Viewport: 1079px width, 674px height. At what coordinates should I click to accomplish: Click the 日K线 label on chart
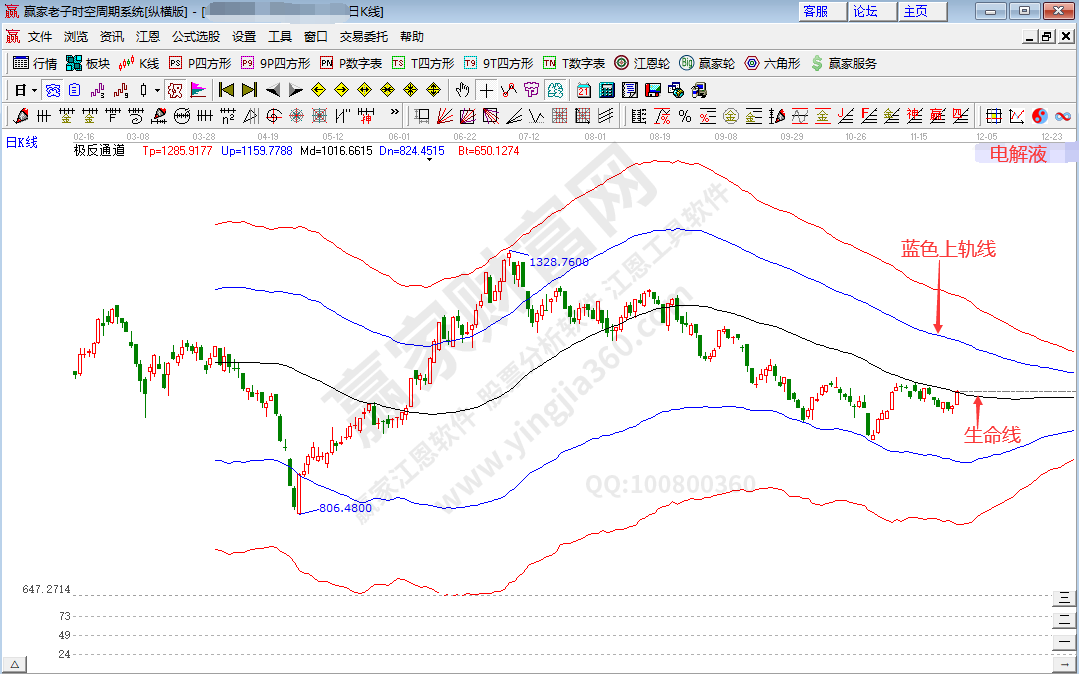(22, 143)
